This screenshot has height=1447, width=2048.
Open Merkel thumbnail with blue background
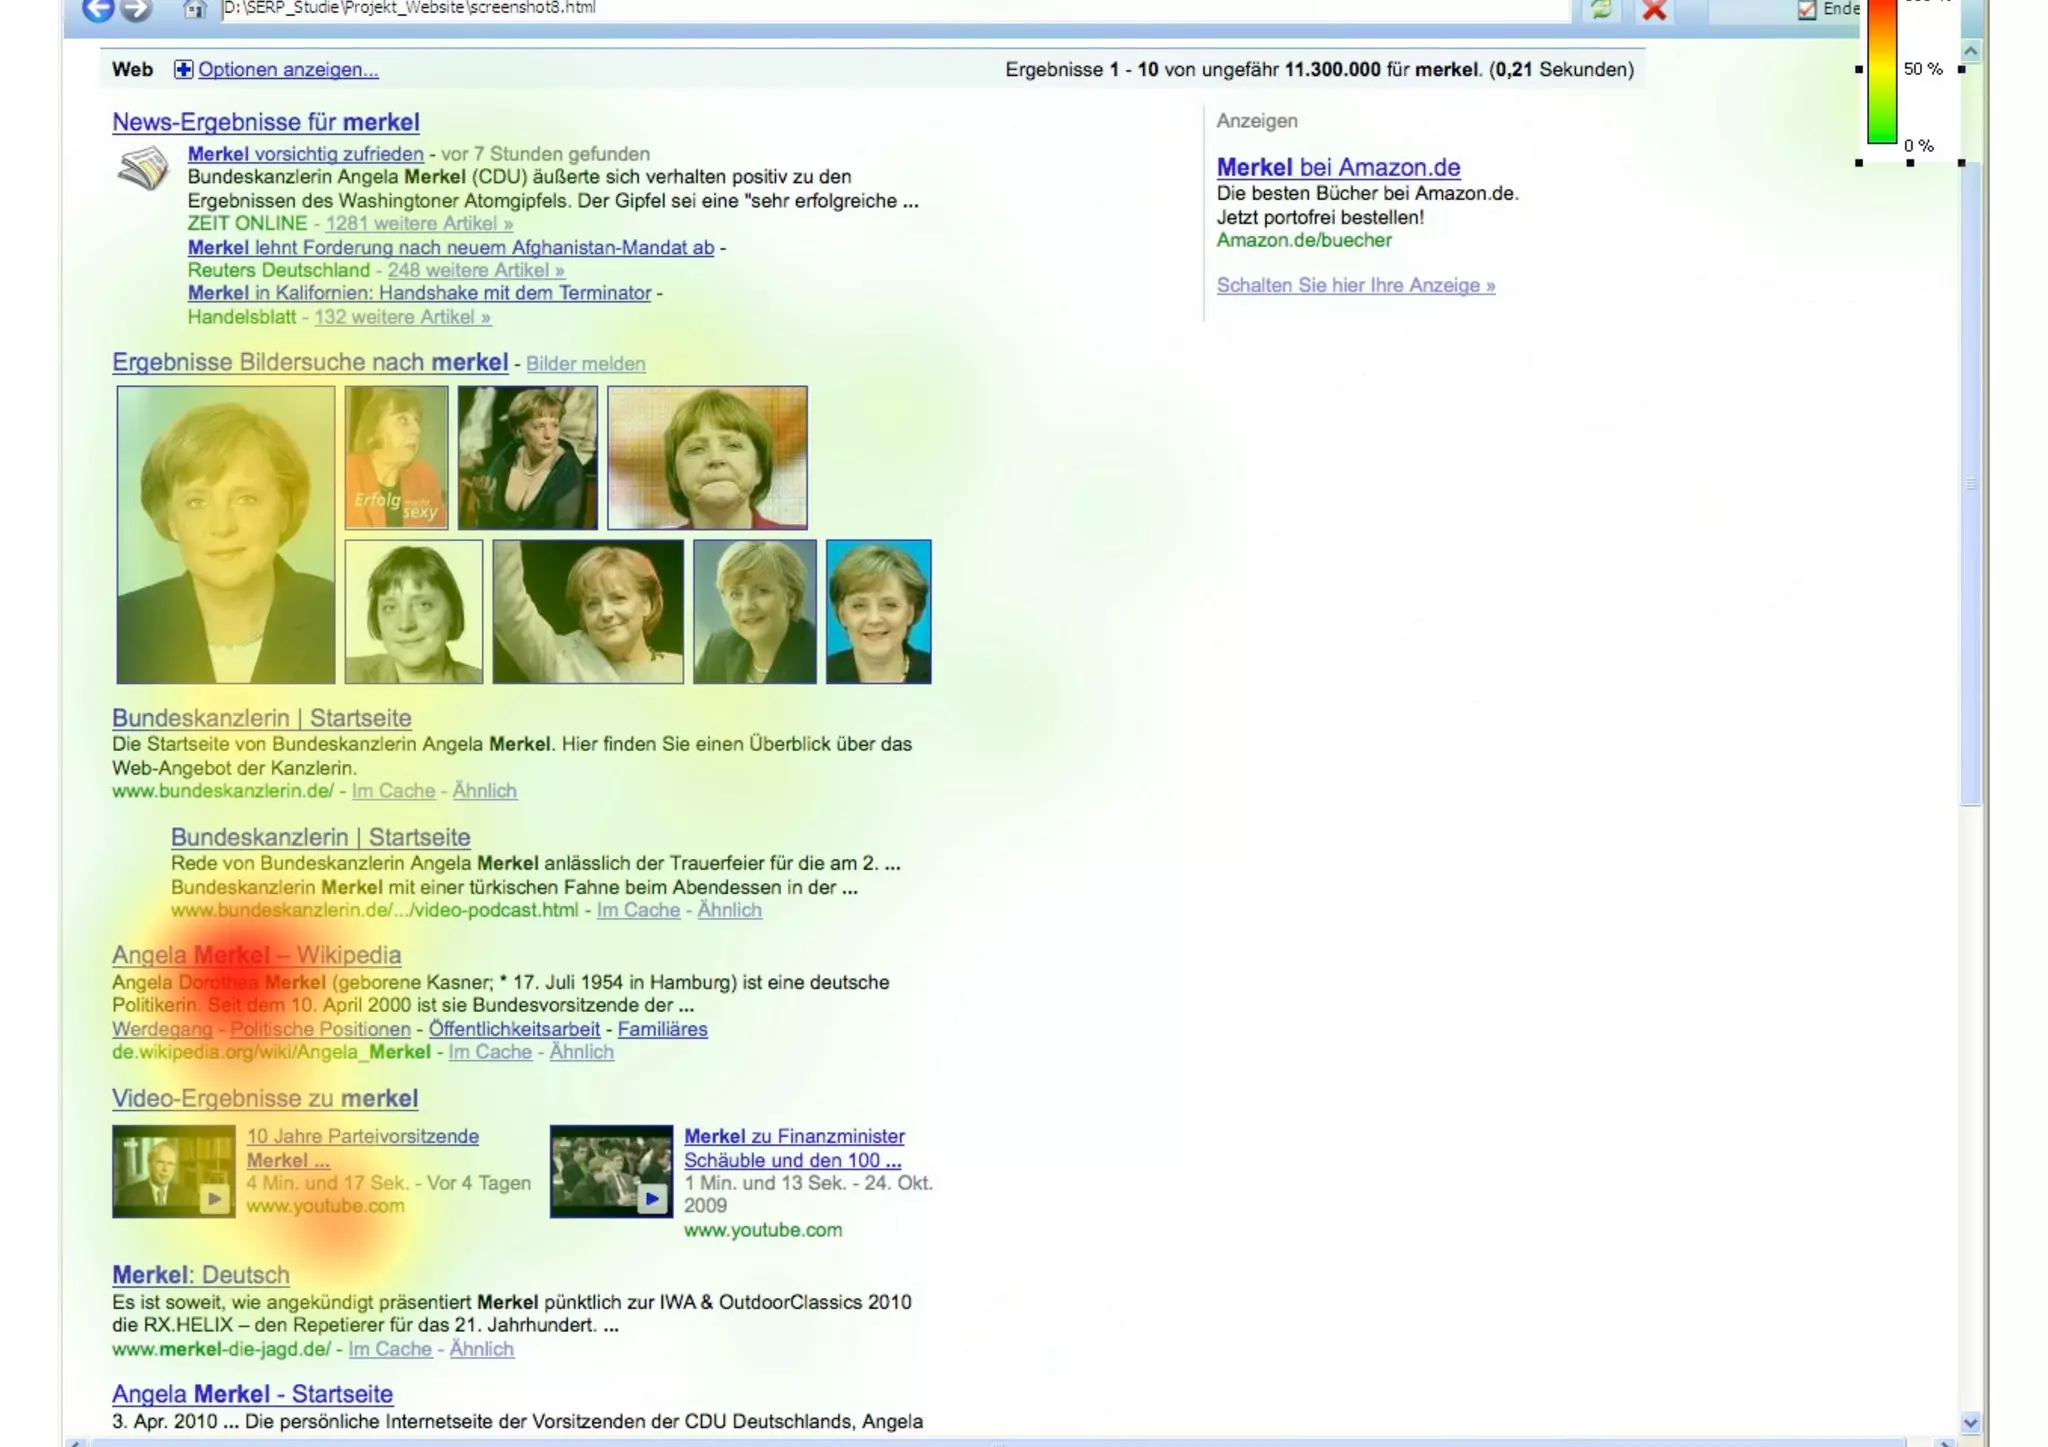point(878,612)
